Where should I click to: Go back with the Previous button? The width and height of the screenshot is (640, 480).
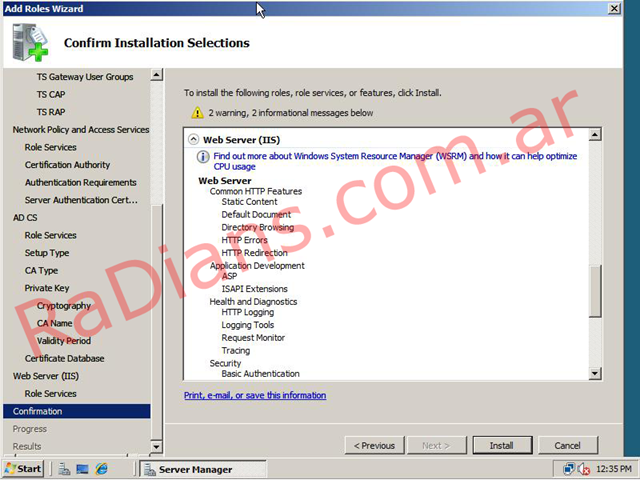click(x=375, y=445)
